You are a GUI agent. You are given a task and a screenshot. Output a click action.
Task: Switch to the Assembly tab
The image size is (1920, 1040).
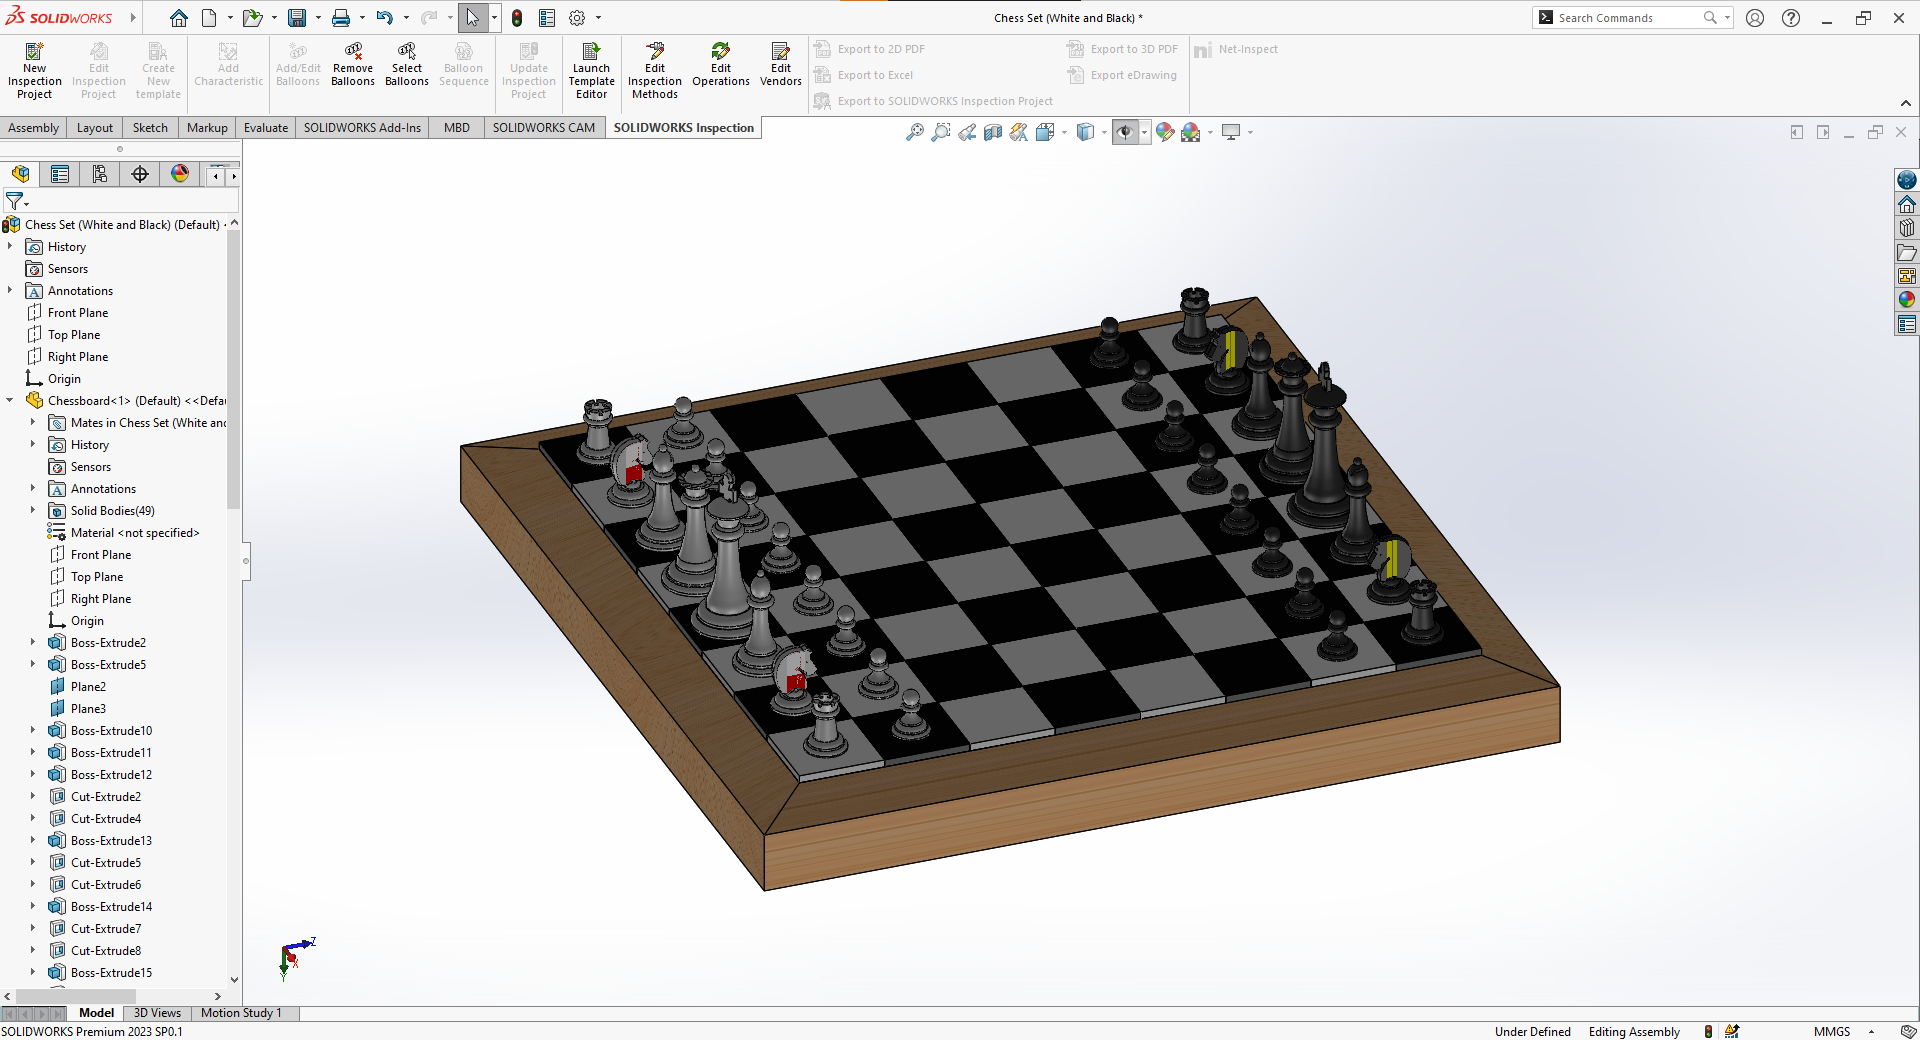tap(34, 128)
